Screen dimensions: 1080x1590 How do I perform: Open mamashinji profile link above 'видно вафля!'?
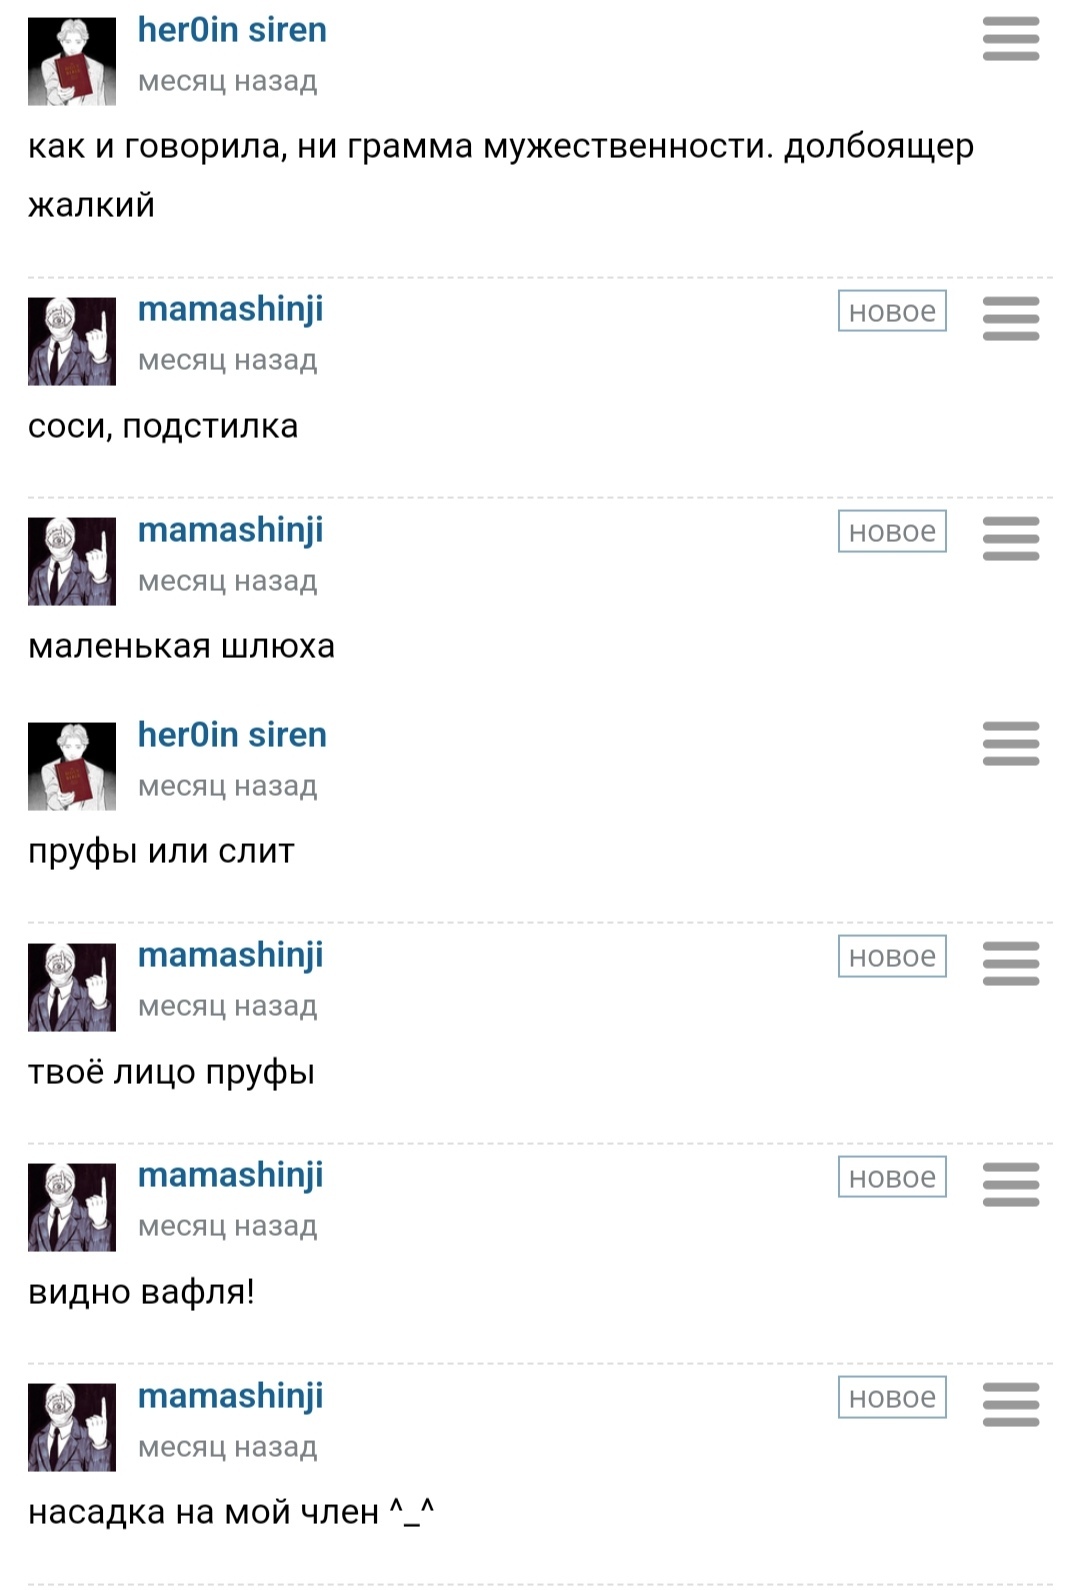[x=231, y=1176]
